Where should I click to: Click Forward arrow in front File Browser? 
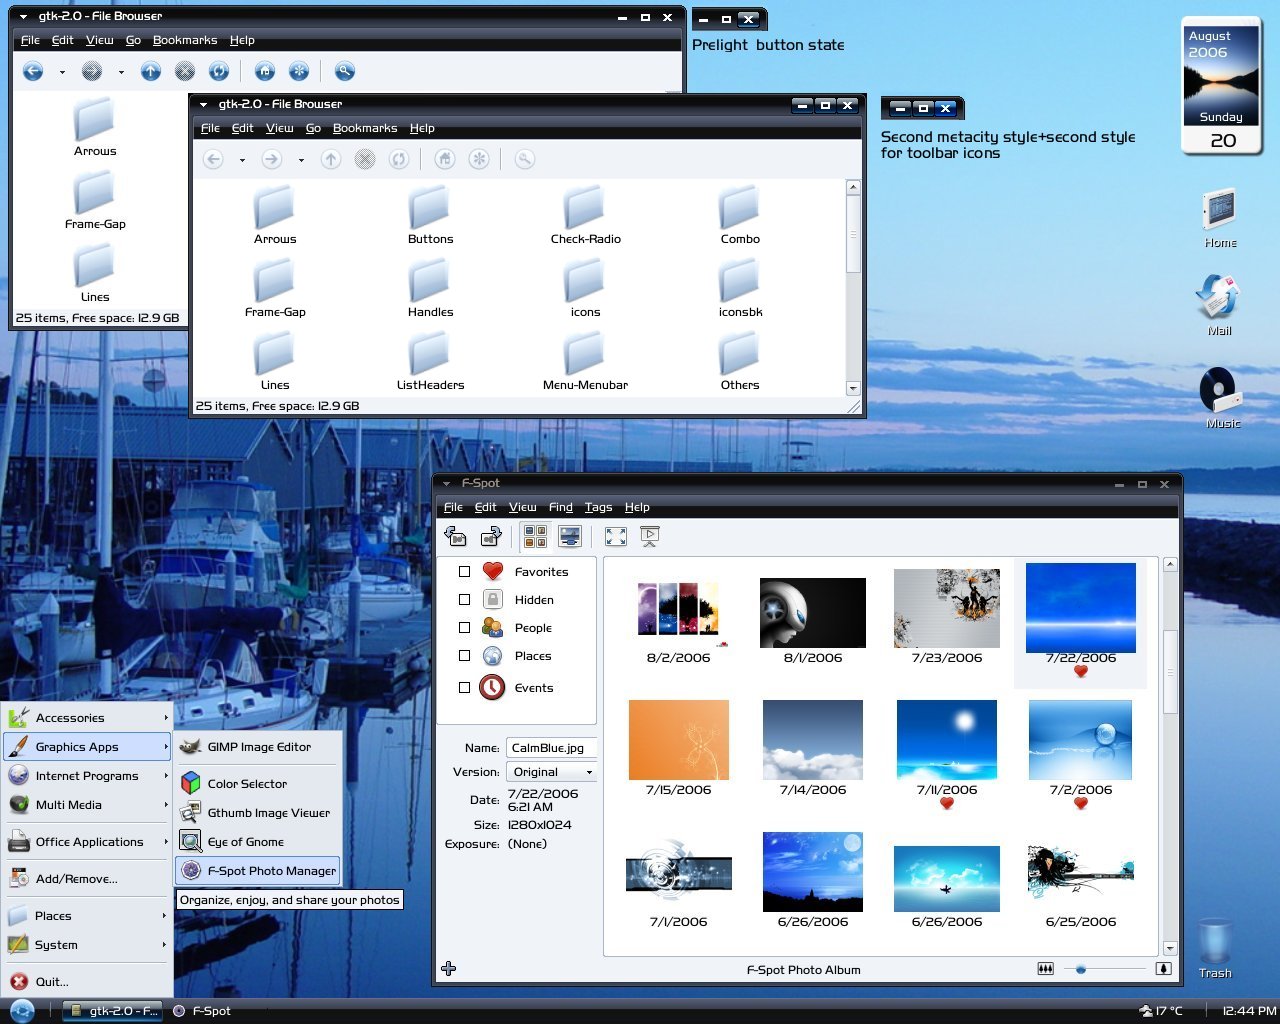[271, 159]
